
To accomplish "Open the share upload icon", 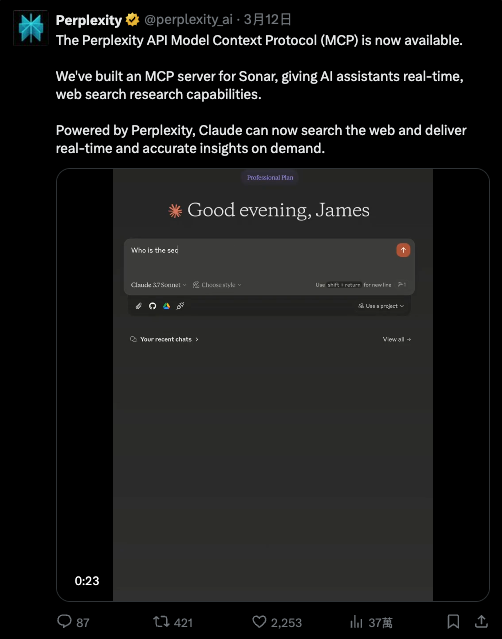I will (481, 621).
